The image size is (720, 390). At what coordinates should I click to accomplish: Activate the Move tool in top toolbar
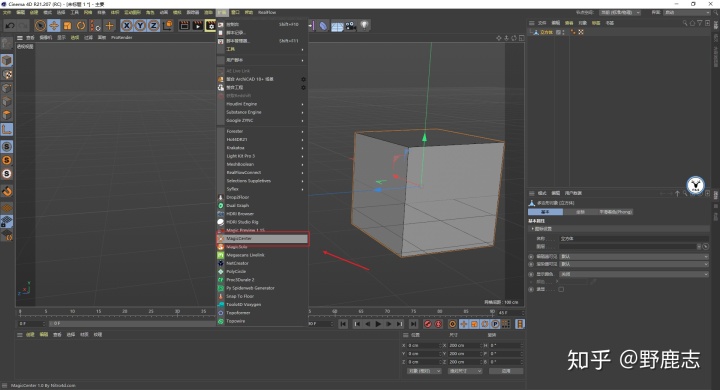54,26
